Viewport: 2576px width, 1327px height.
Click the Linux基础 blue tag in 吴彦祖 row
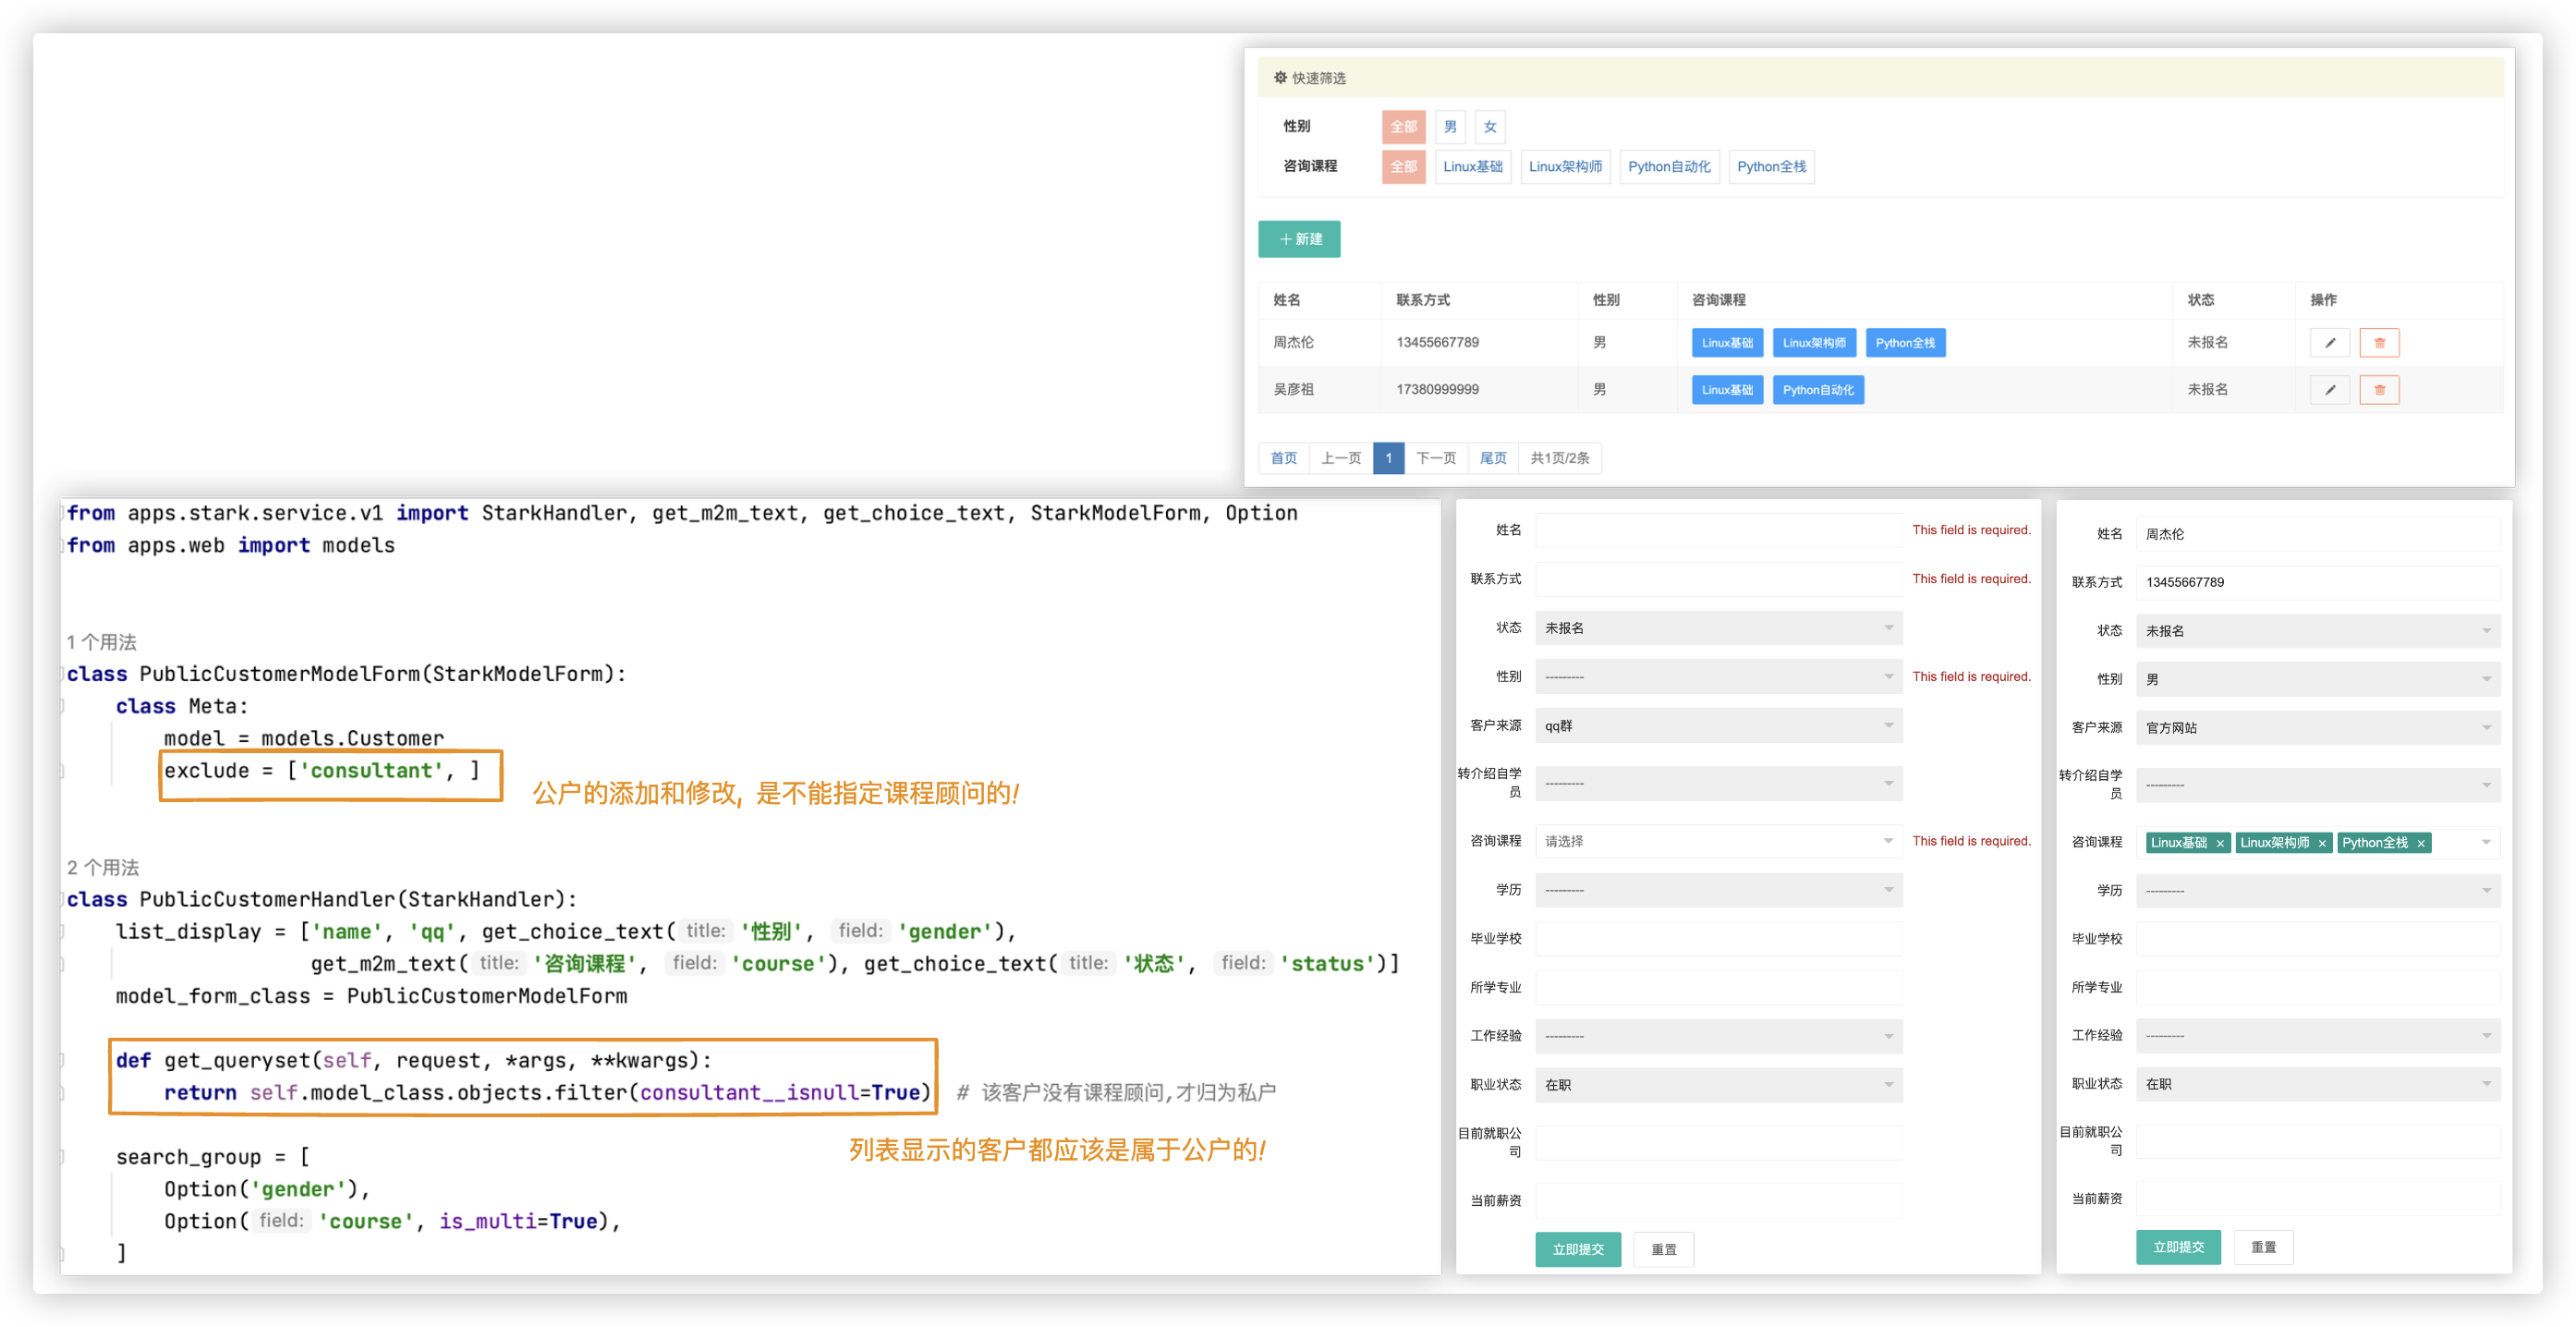[1727, 390]
